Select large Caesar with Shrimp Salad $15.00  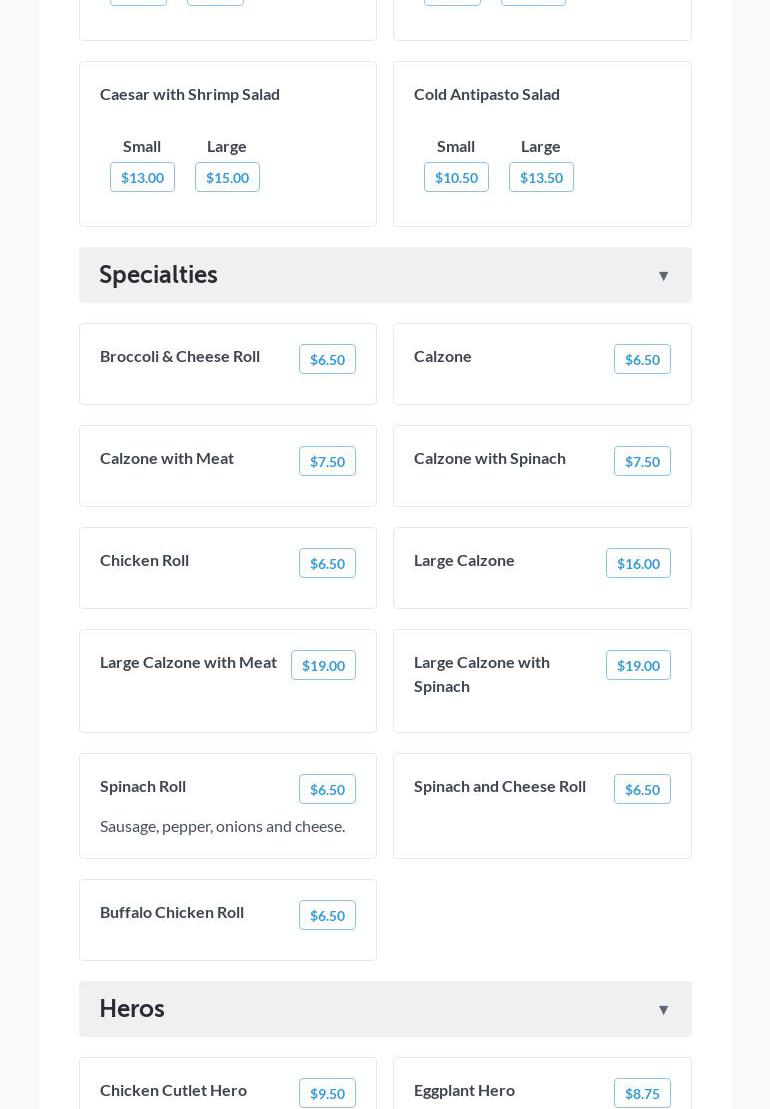(x=227, y=177)
